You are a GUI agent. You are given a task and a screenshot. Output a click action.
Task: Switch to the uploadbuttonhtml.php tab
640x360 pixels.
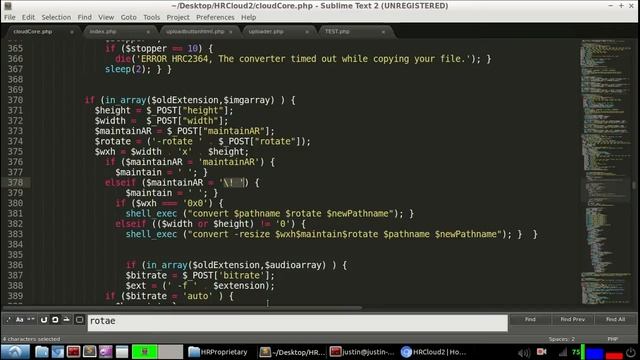198,31
